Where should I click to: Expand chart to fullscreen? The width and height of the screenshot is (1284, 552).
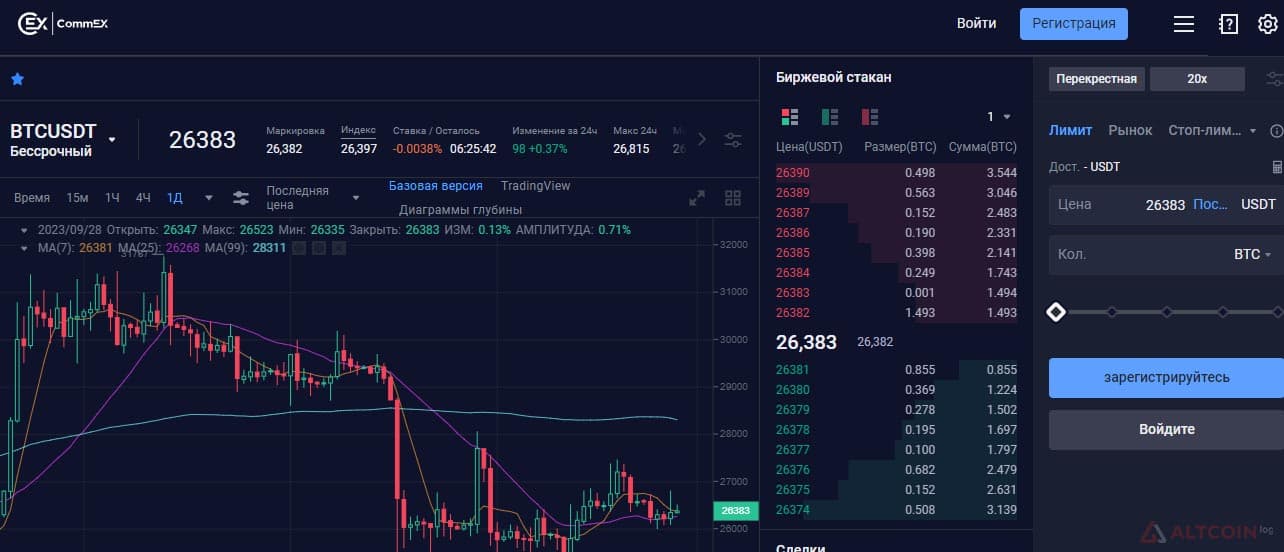697,198
